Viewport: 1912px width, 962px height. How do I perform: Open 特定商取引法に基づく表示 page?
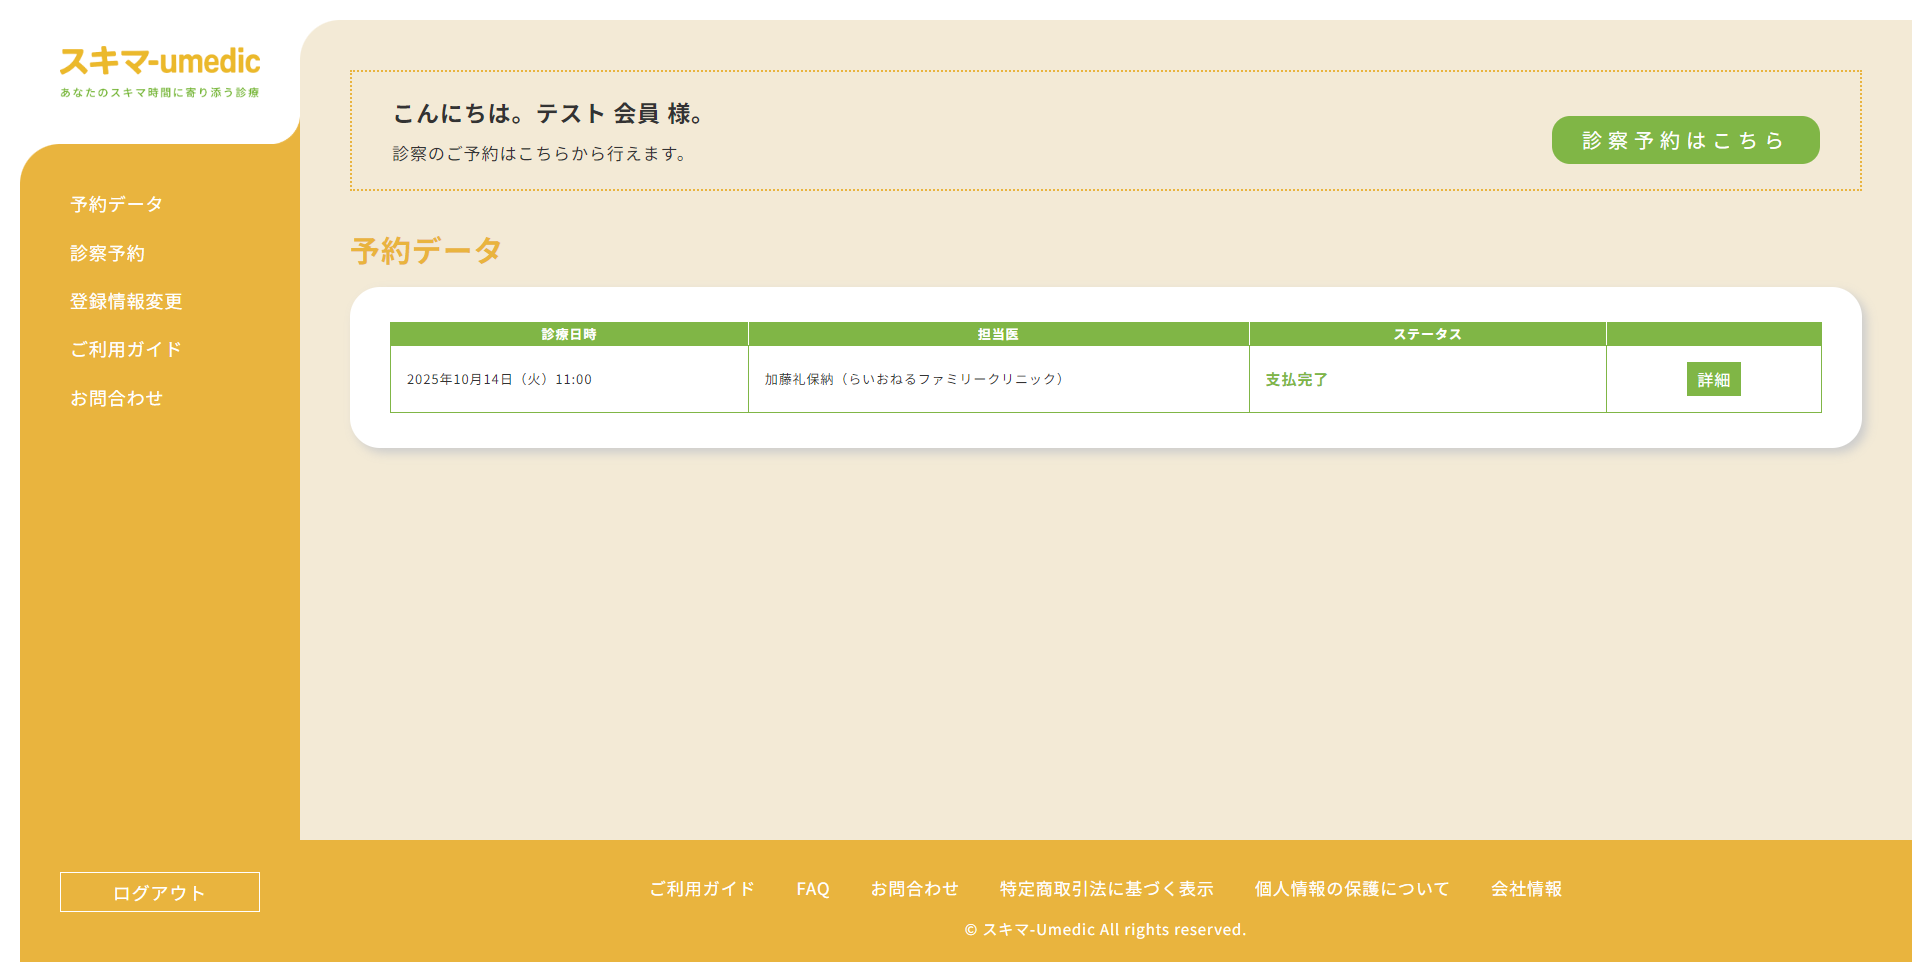click(x=1106, y=888)
